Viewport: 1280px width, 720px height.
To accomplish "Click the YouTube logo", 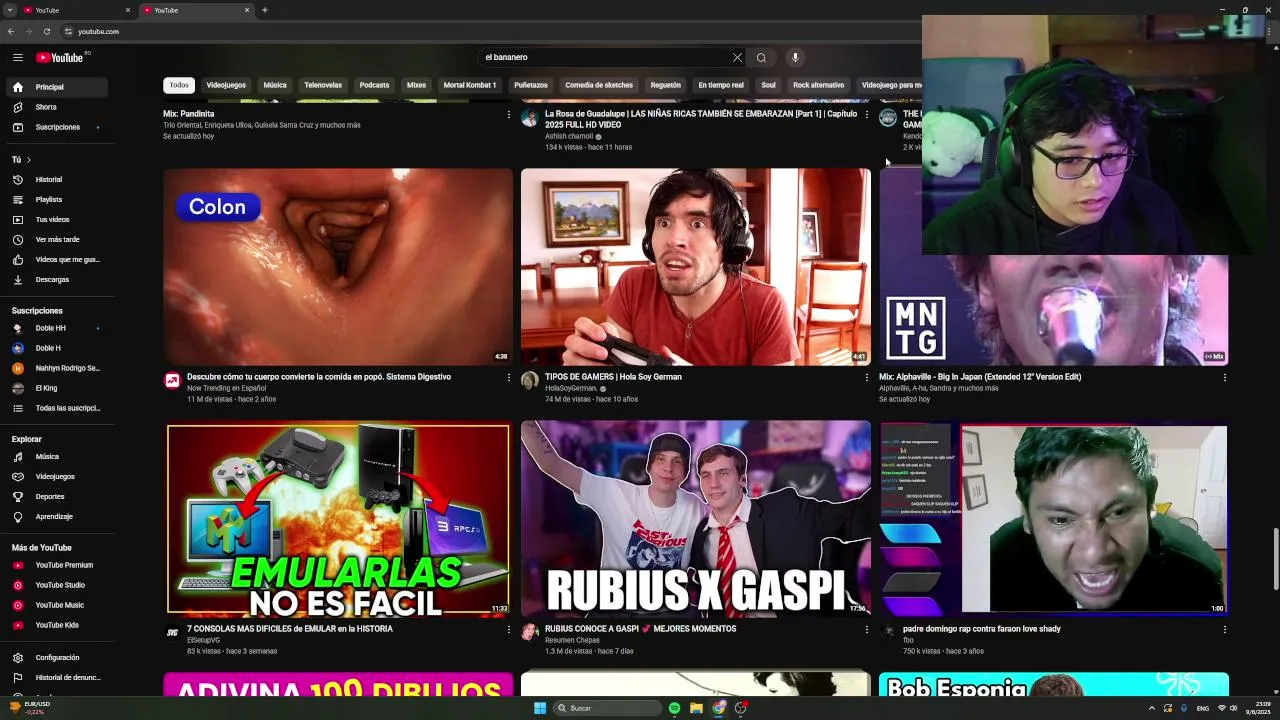I will (60, 57).
